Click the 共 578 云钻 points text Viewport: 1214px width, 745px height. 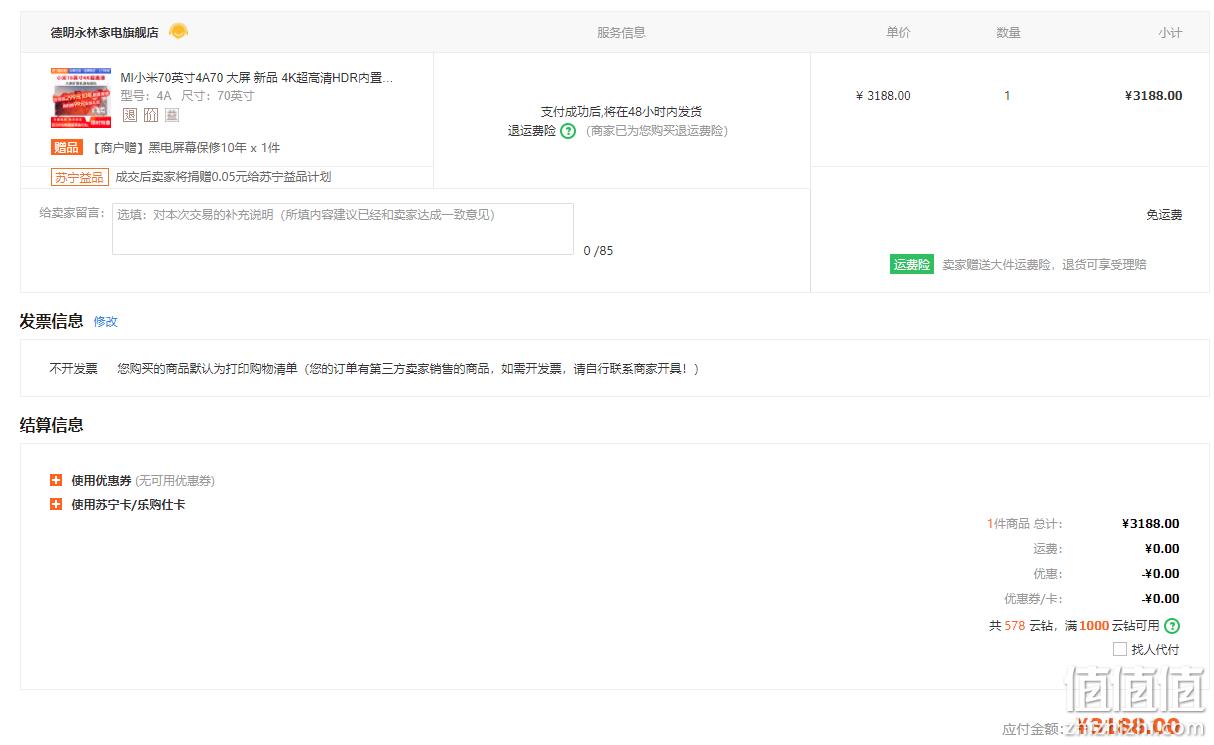[x=1021, y=626]
